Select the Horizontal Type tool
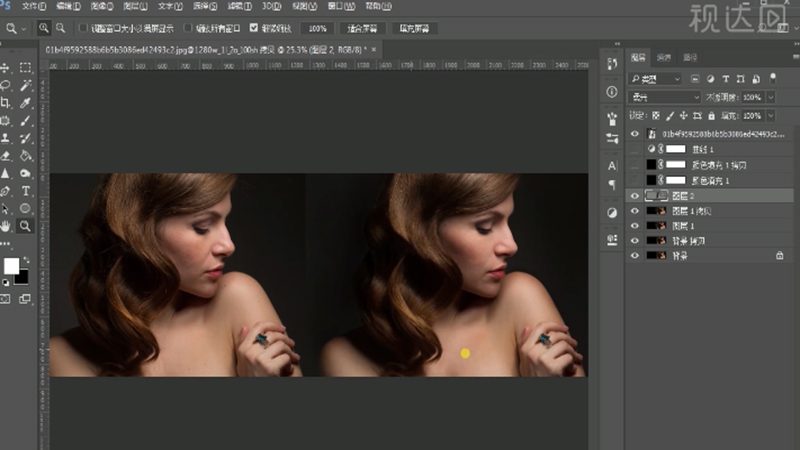The height and width of the screenshot is (450, 800). 25,191
